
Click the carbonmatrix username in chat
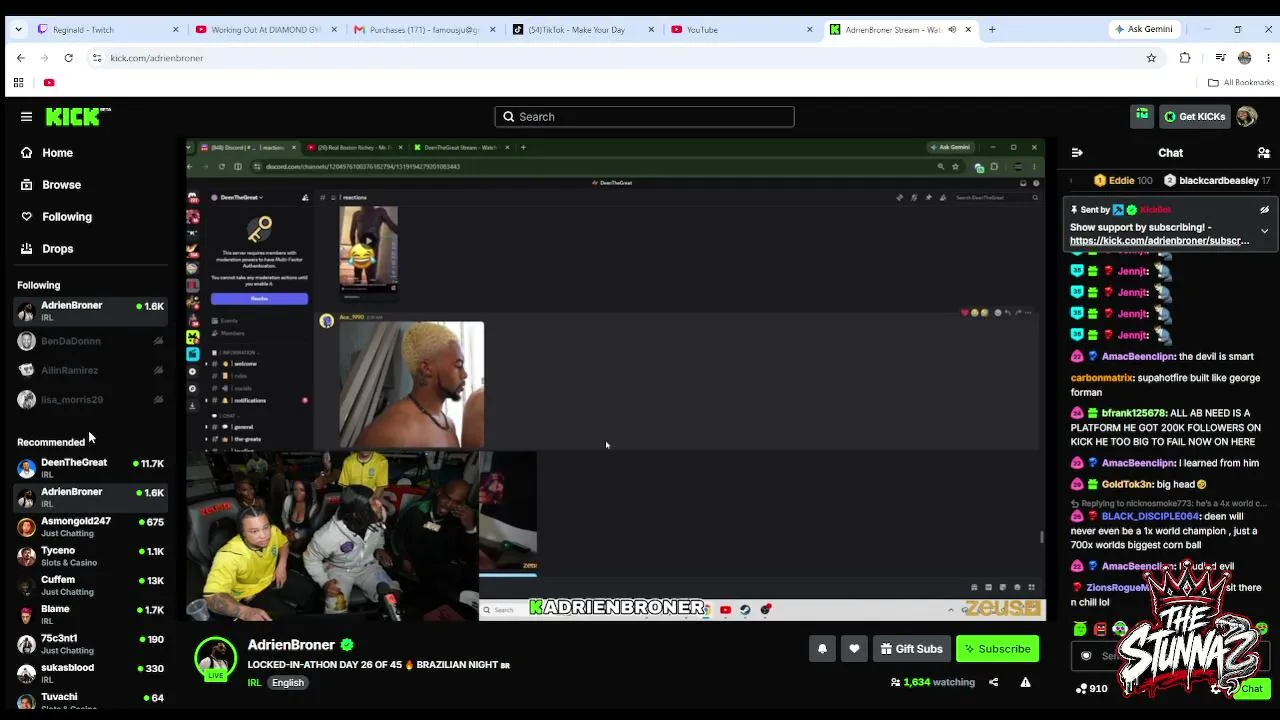[x=1102, y=378]
